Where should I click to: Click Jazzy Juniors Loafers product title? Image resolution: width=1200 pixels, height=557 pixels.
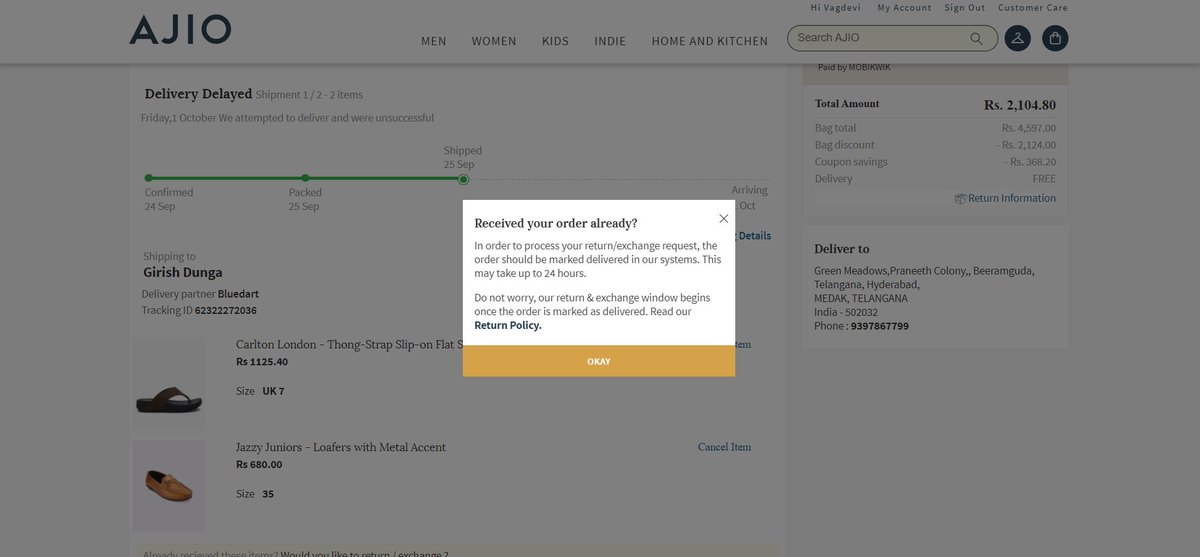pos(341,447)
